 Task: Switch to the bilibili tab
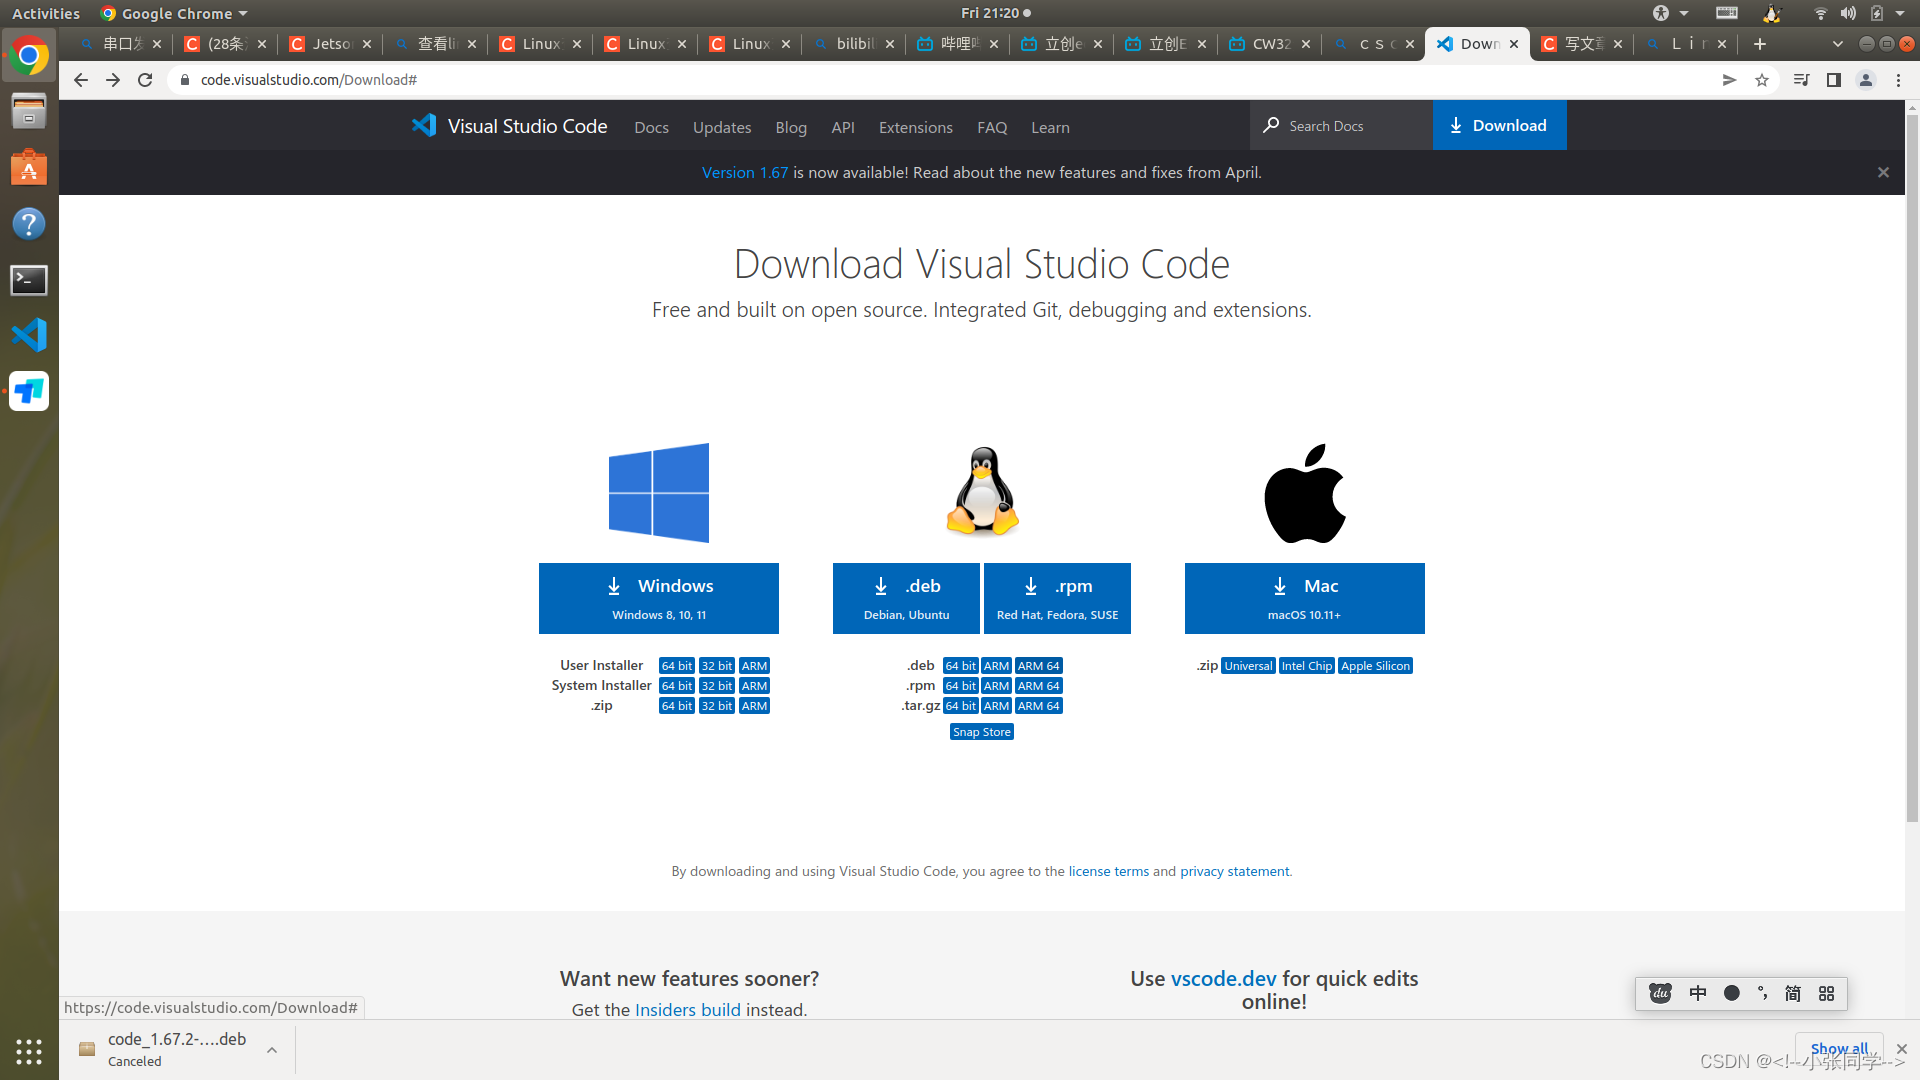(853, 44)
